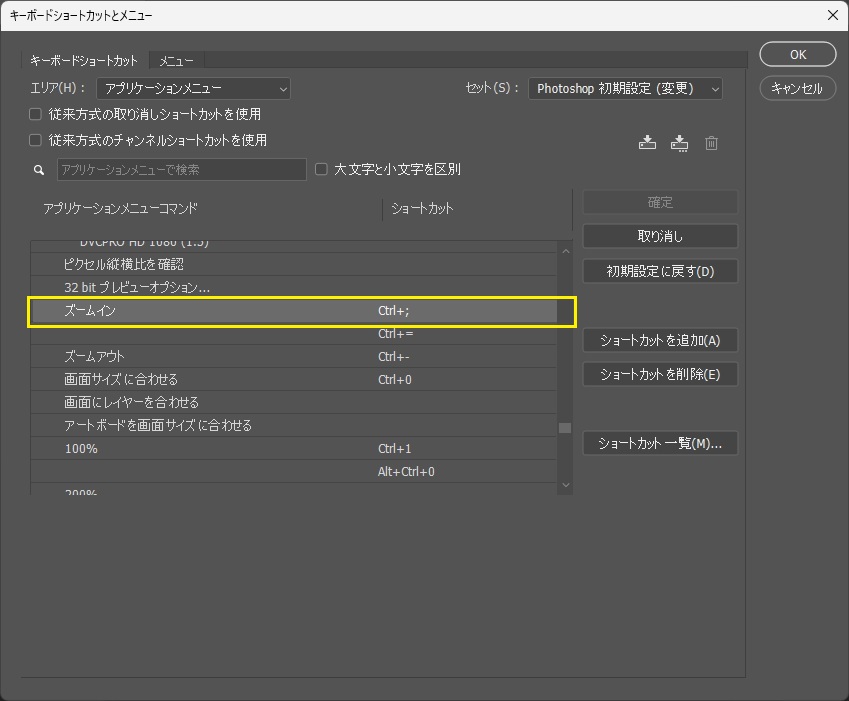Click the アプリケーションメニューで検索 search field
This screenshot has height=701, width=849.
[181, 170]
